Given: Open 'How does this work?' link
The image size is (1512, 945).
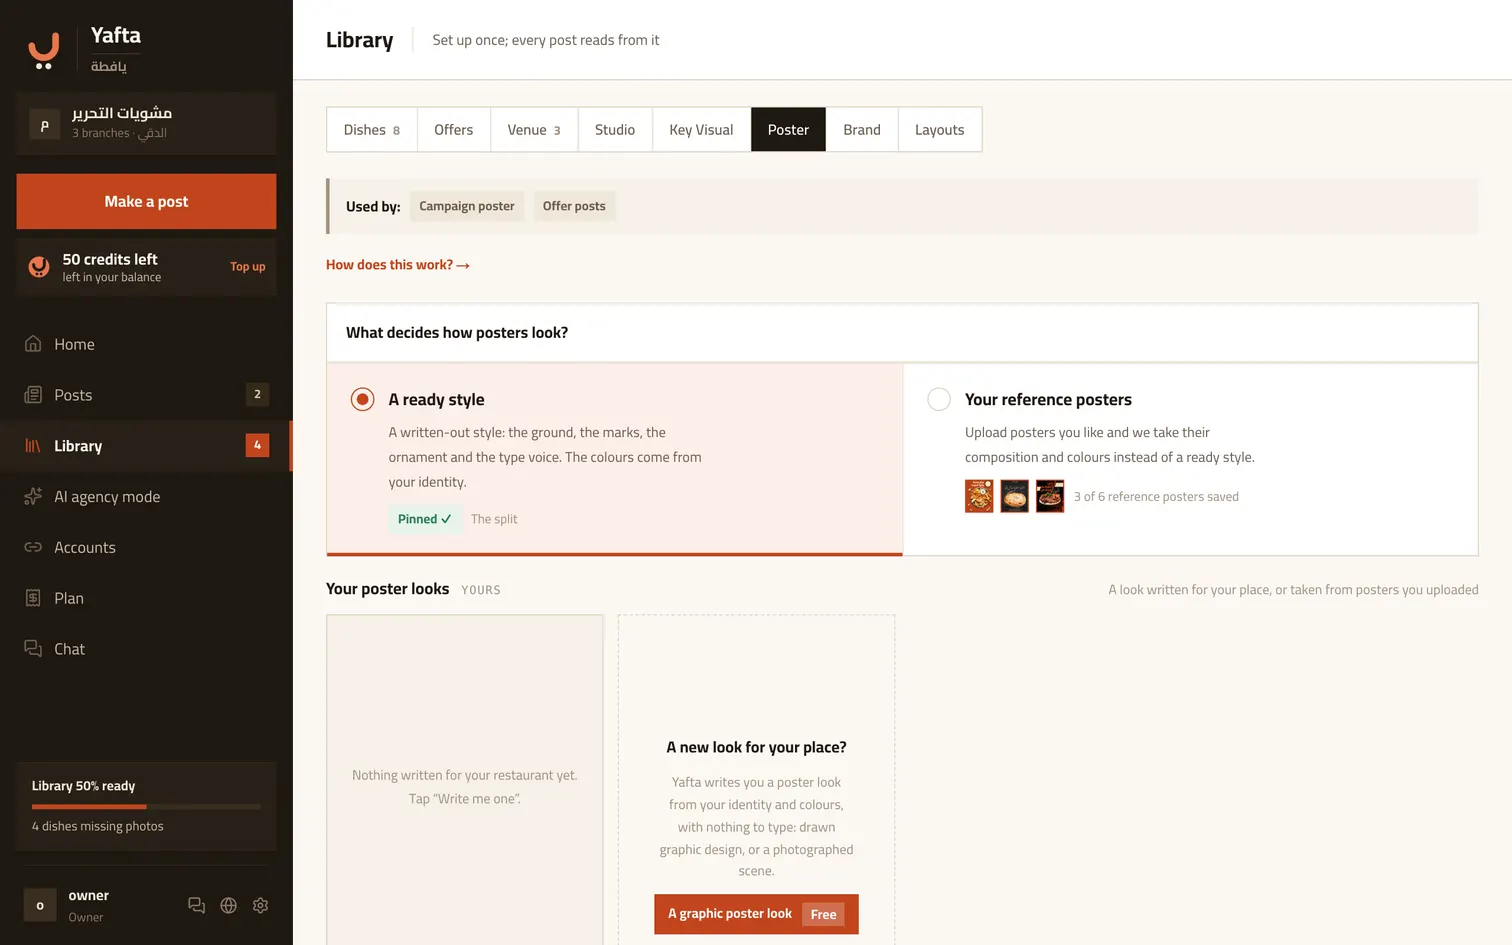Looking at the screenshot, I should point(398,265).
